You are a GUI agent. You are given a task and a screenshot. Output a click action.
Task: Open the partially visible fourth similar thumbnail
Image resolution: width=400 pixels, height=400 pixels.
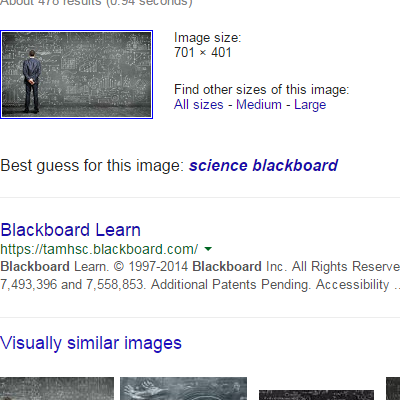(393, 389)
